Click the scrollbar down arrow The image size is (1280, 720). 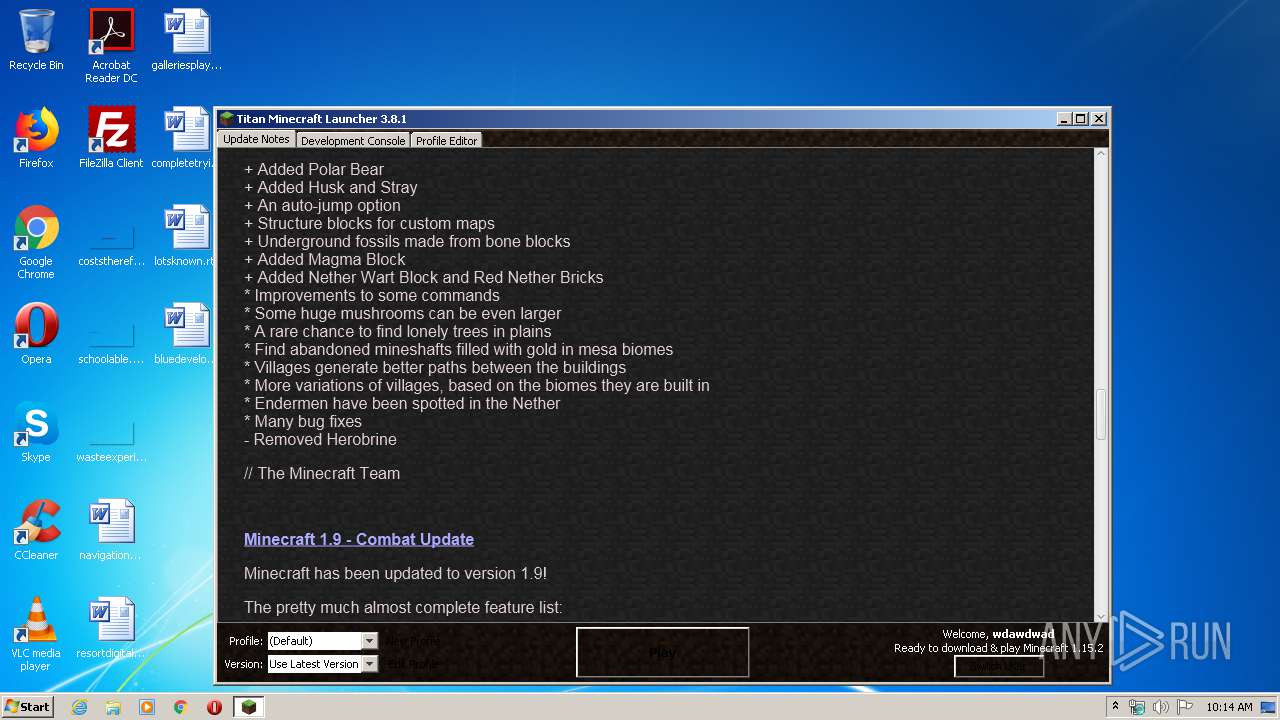[x=1101, y=617]
